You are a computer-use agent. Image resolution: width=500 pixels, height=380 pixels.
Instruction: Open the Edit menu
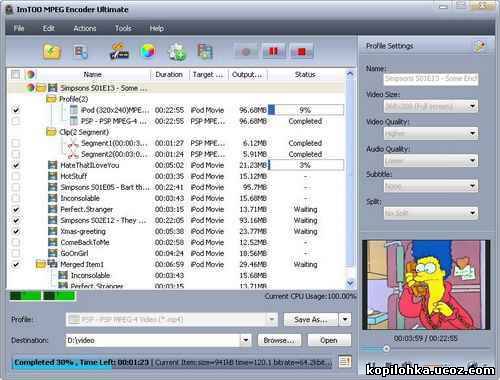click(x=48, y=28)
